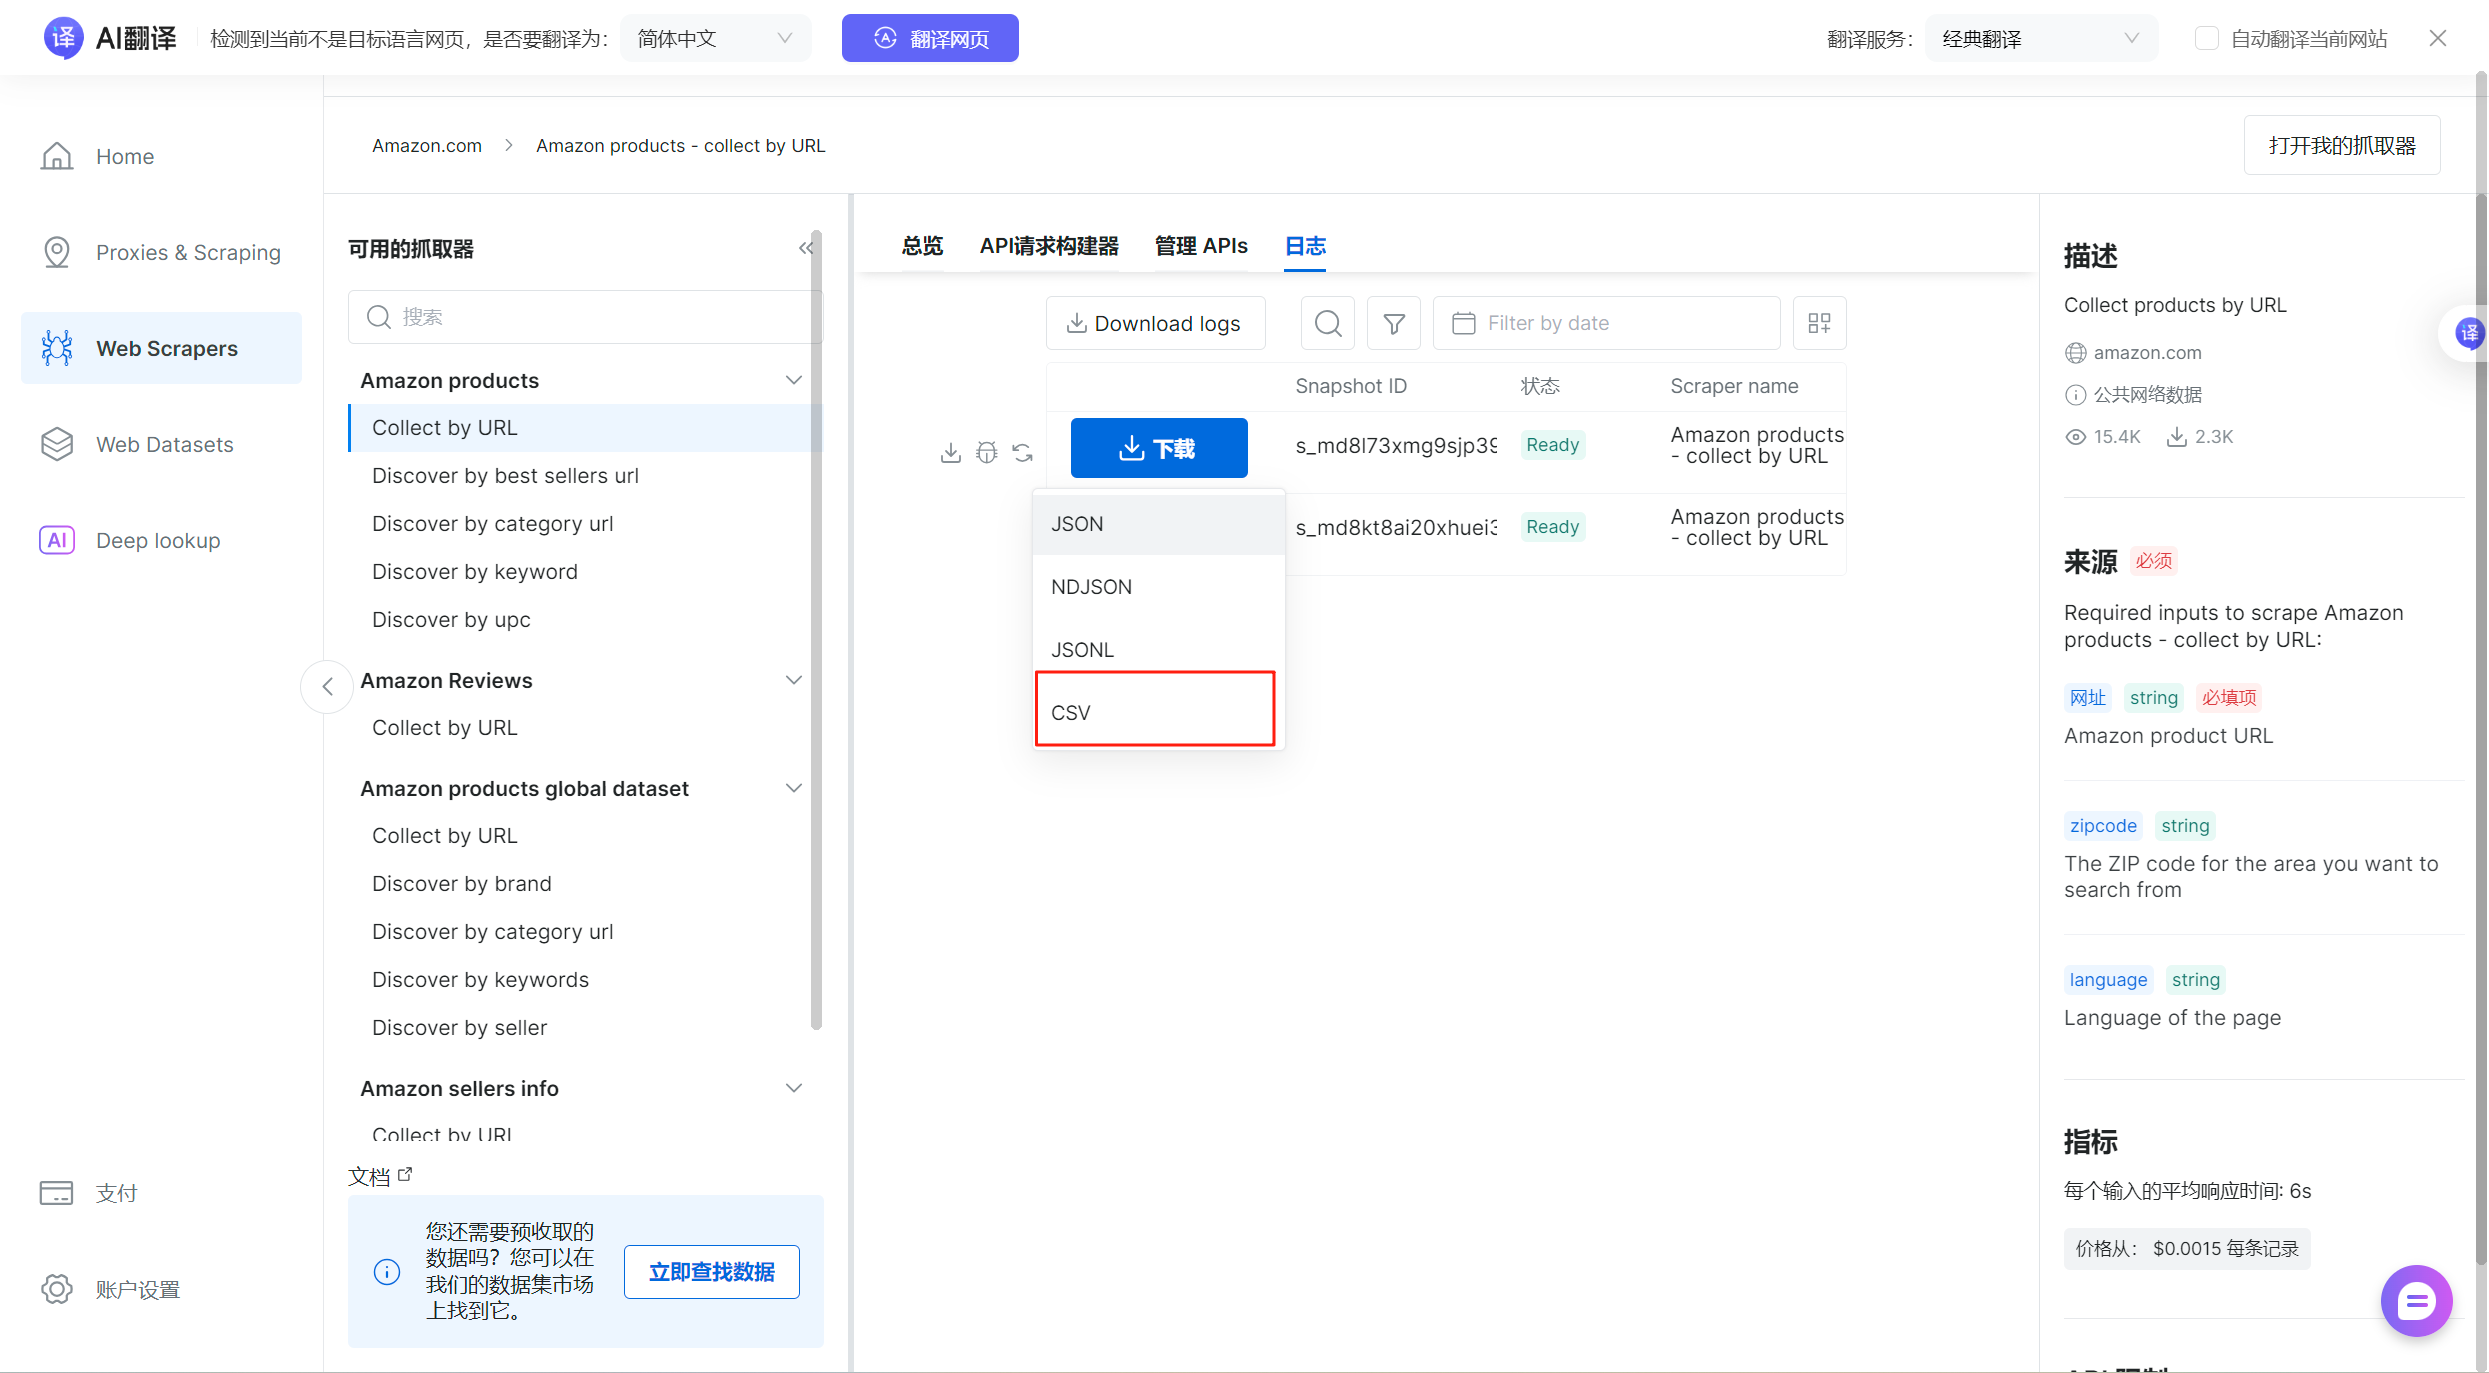Screen dimensions: 2489x1373
Task: Click the scraper list scrollbar
Action: pyautogui.click(x=816, y=629)
